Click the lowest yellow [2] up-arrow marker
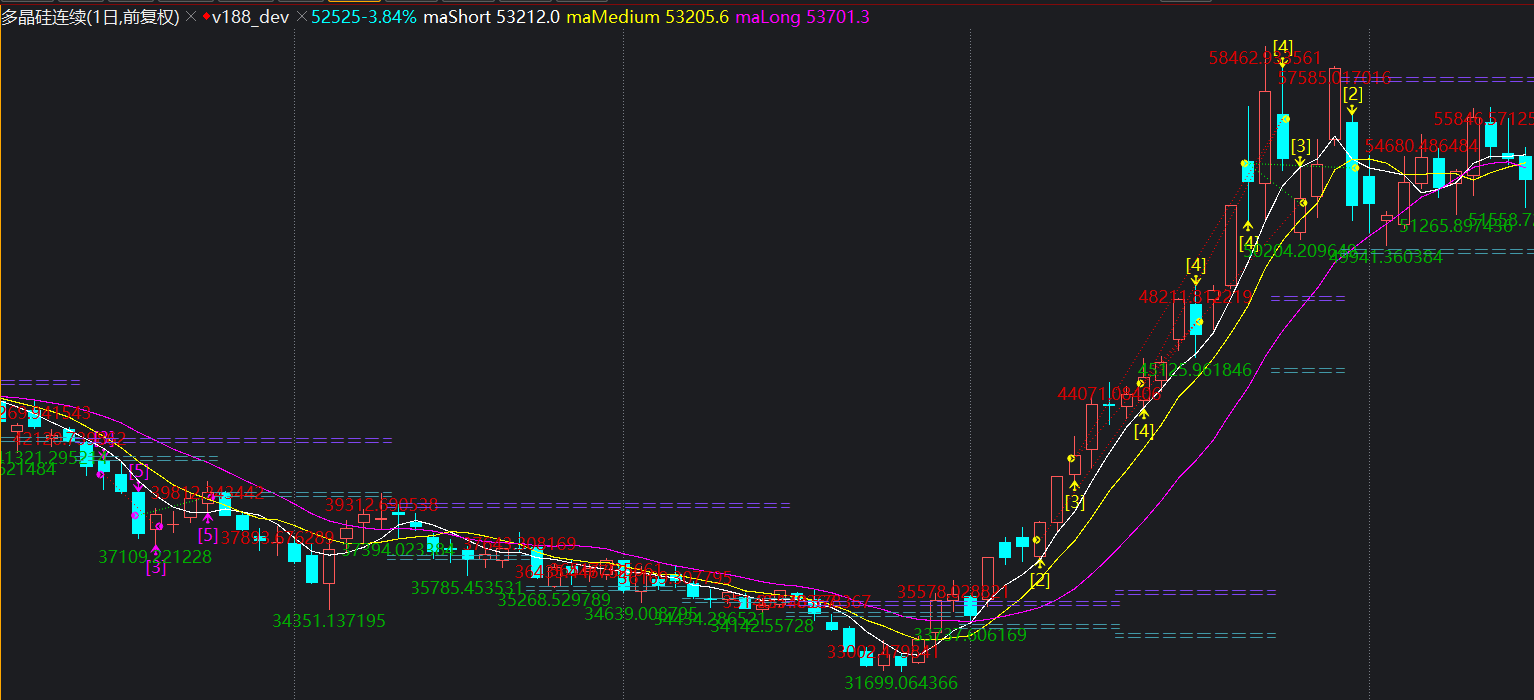 pos(1040,579)
